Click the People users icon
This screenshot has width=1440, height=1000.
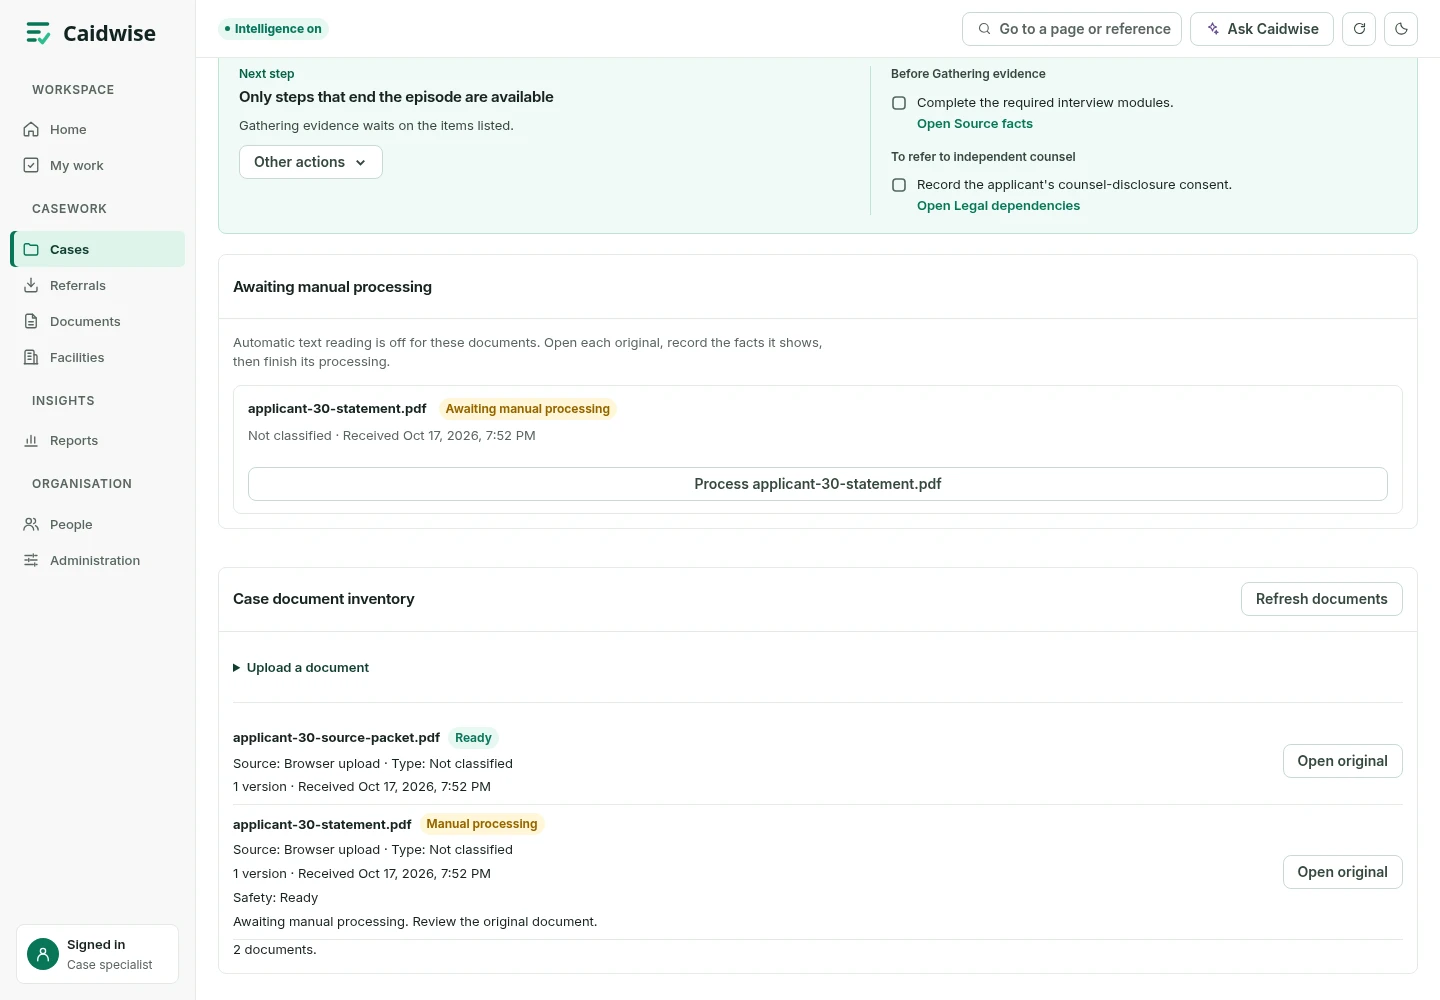pyautogui.click(x=31, y=524)
